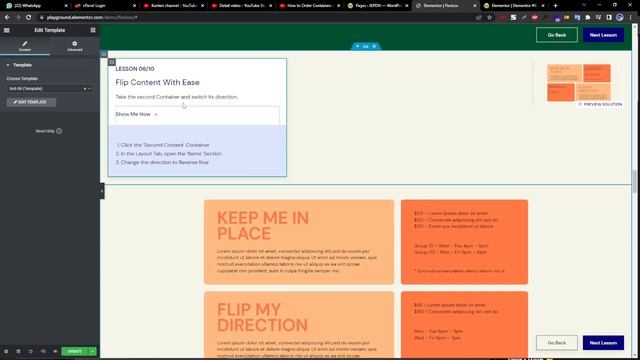640x360 pixels.
Task: Click the Edit Template button
Action: coord(31,102)
